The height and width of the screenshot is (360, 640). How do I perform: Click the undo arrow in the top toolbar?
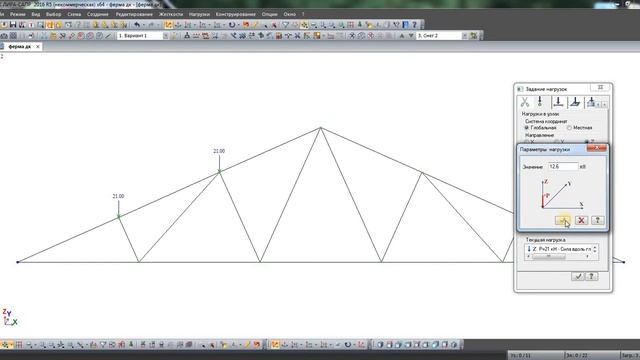click(x=137, y=25)
